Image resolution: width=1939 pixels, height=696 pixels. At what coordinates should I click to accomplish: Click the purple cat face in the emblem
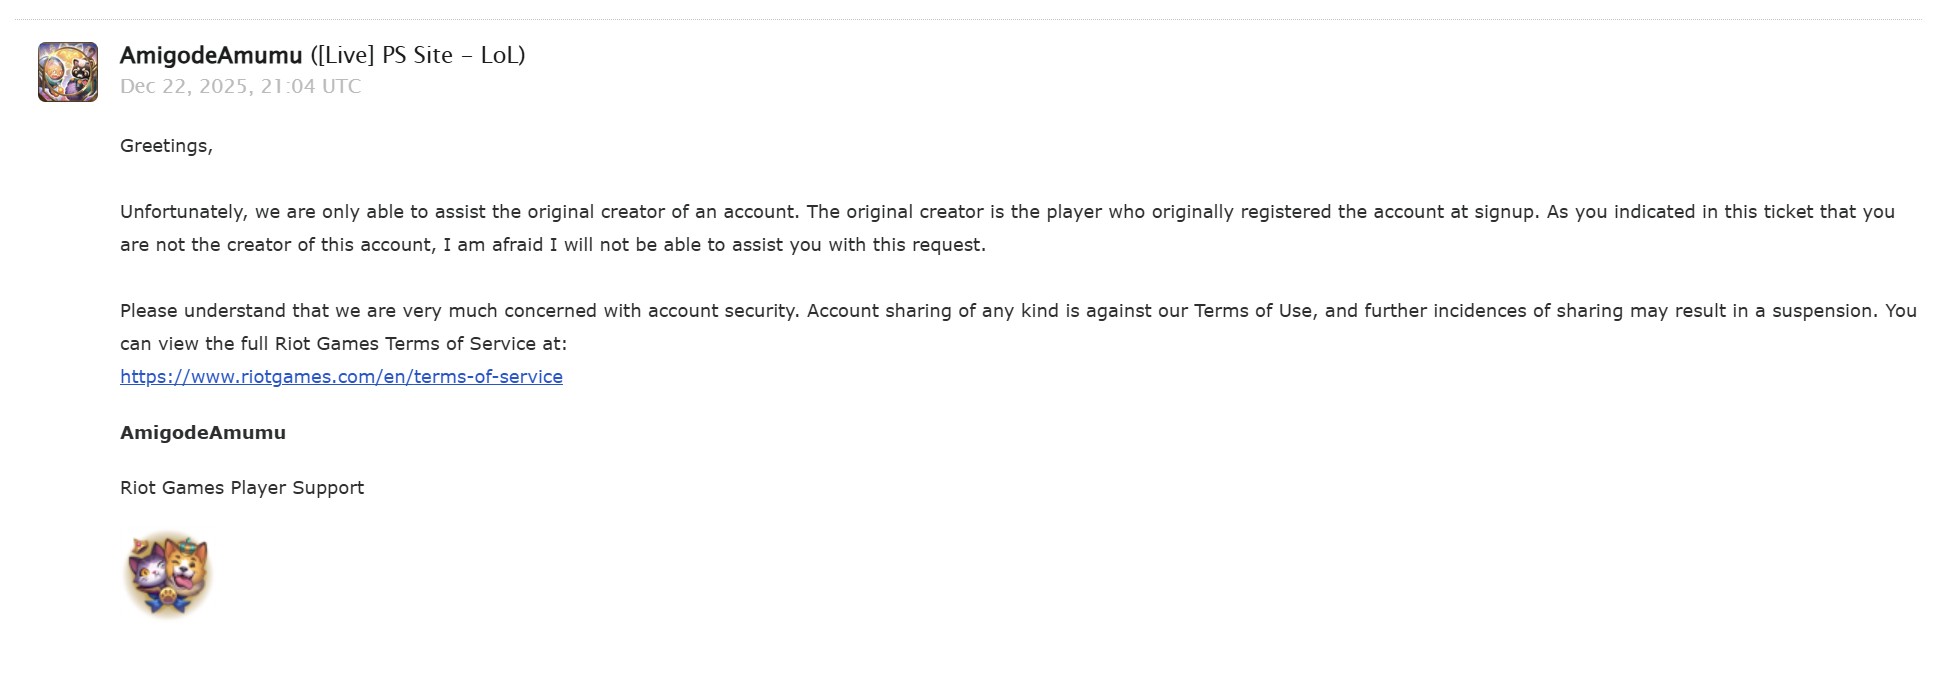point(148,575)
